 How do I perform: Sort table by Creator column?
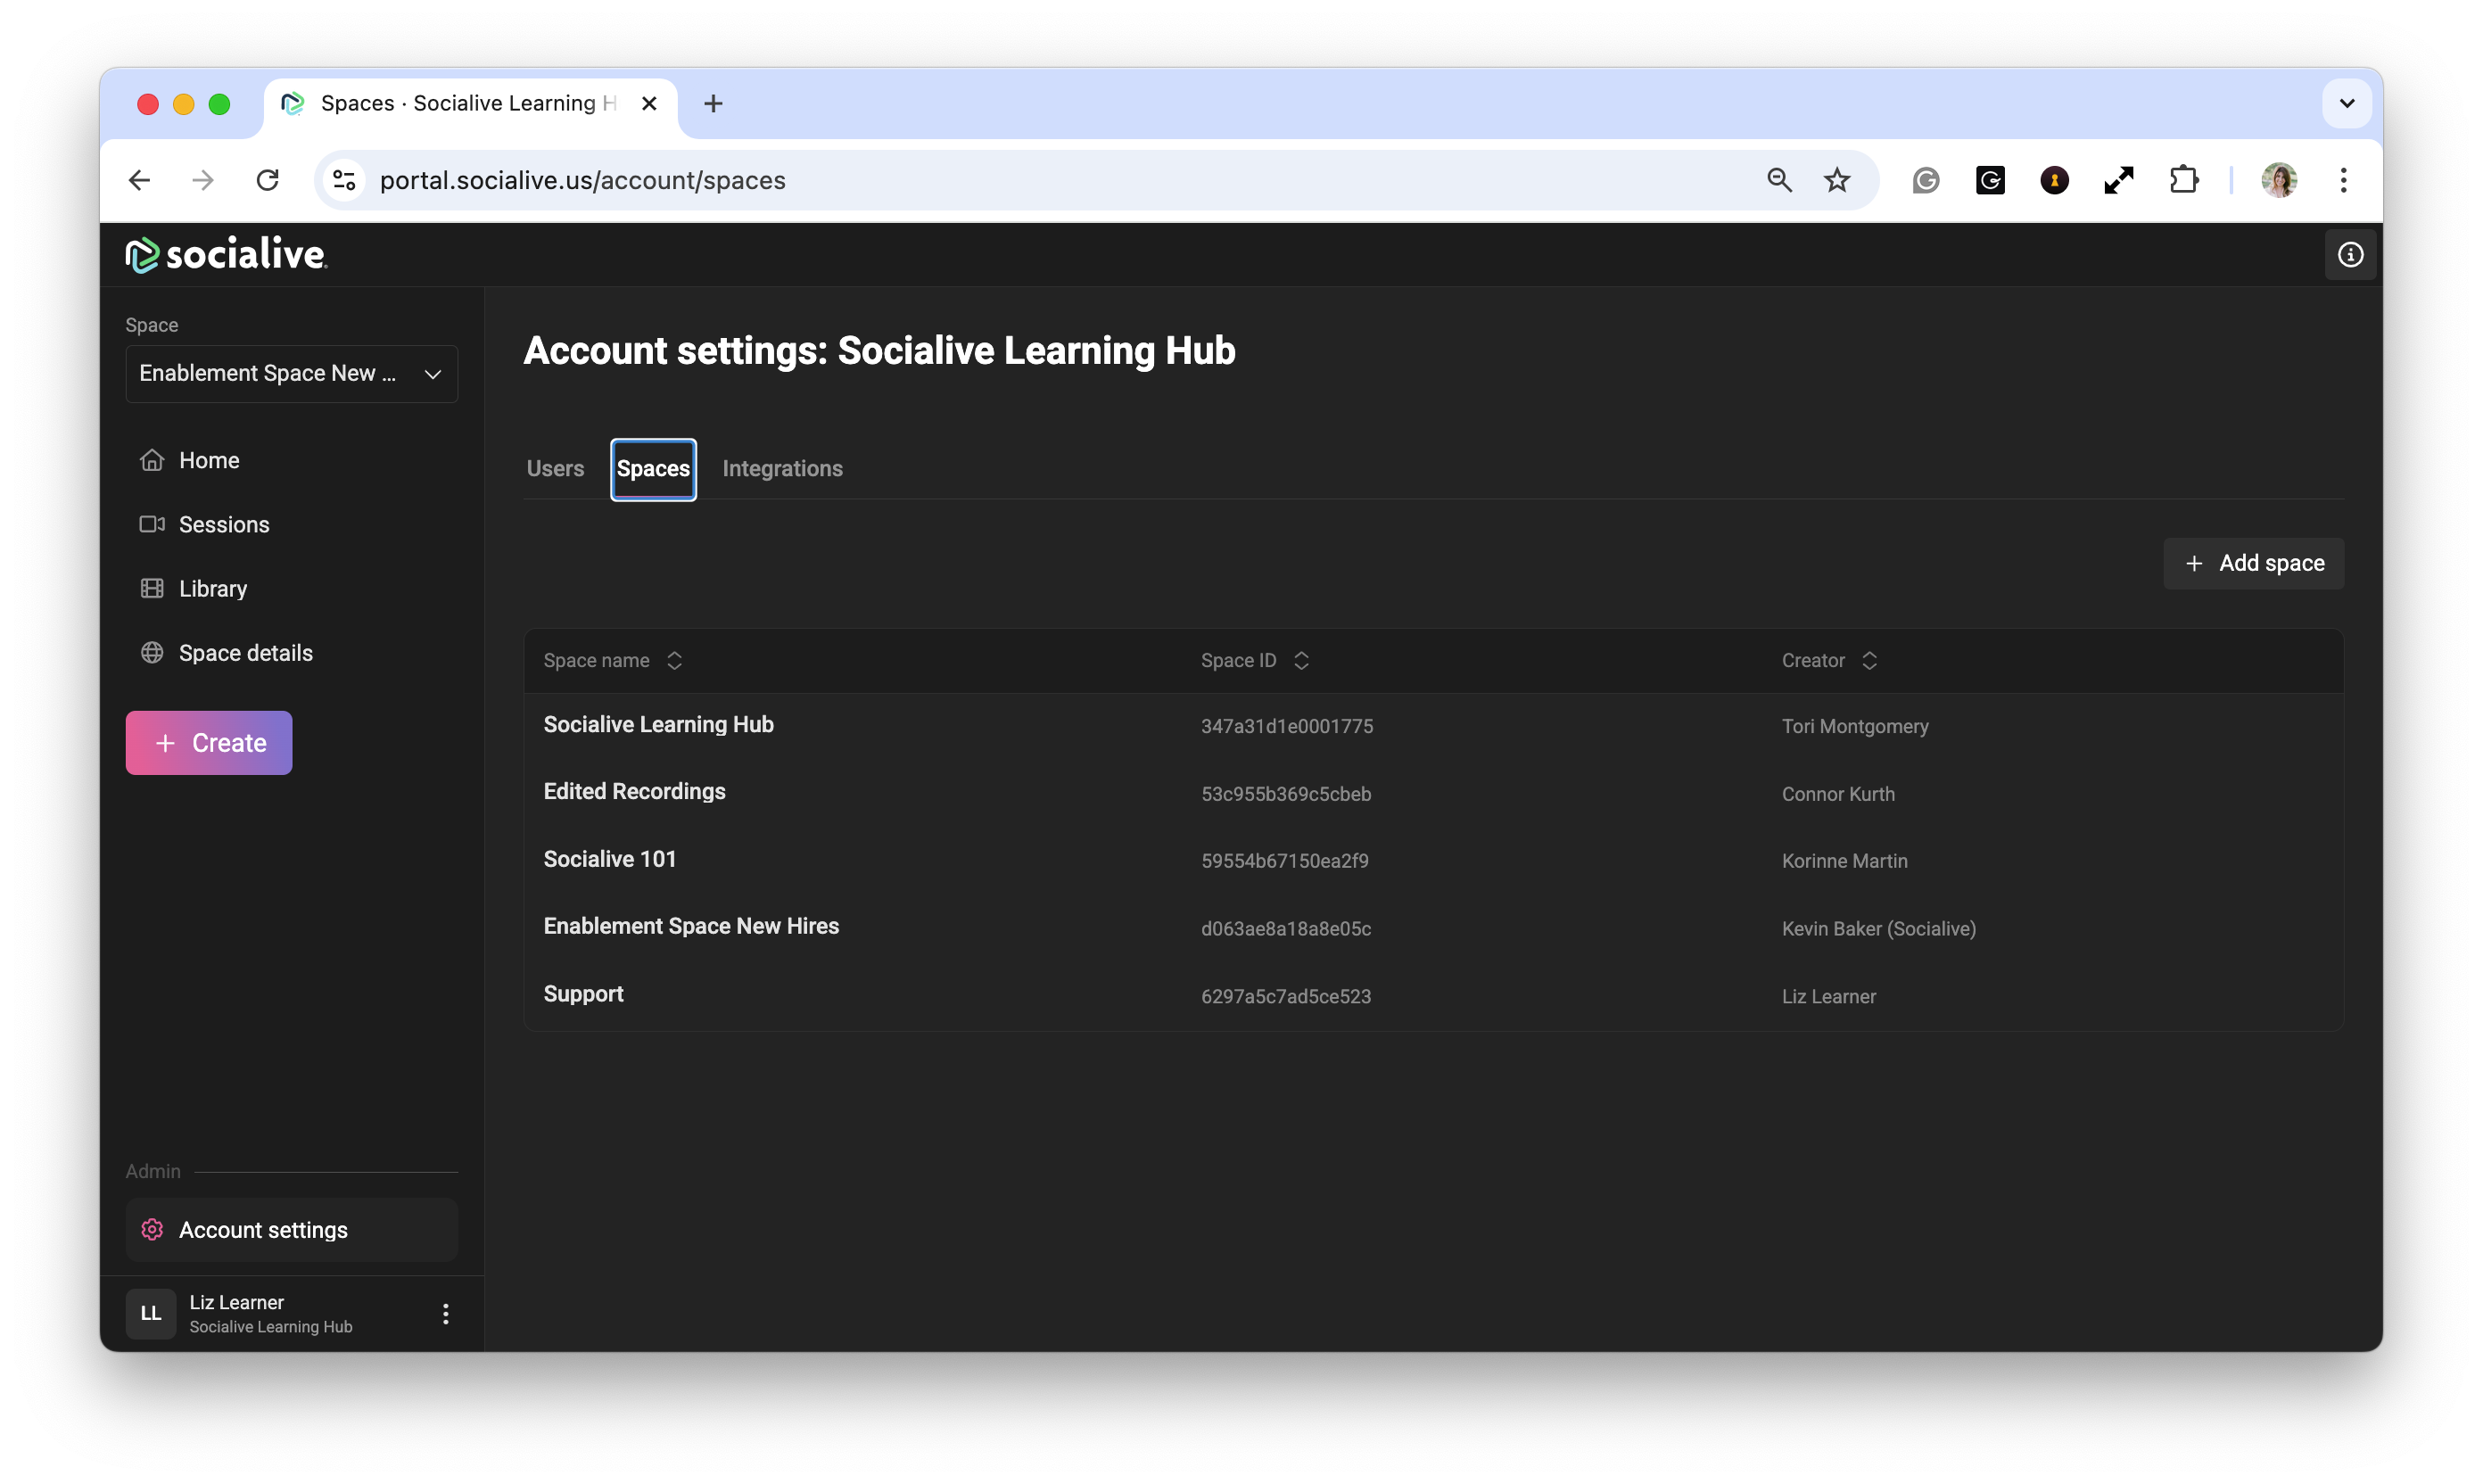[x=1869, y=660]
